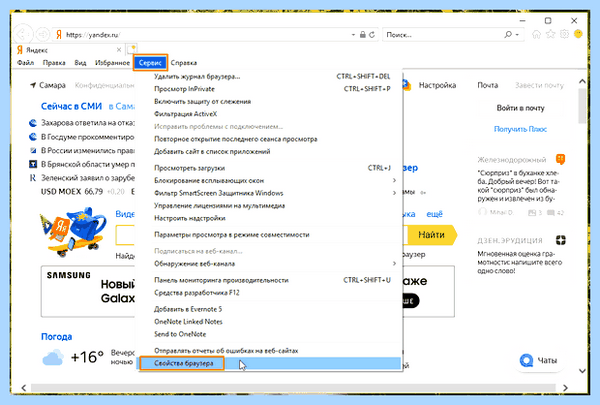Click the Сервис menu

pyautogui.click(x=150, y=63)
